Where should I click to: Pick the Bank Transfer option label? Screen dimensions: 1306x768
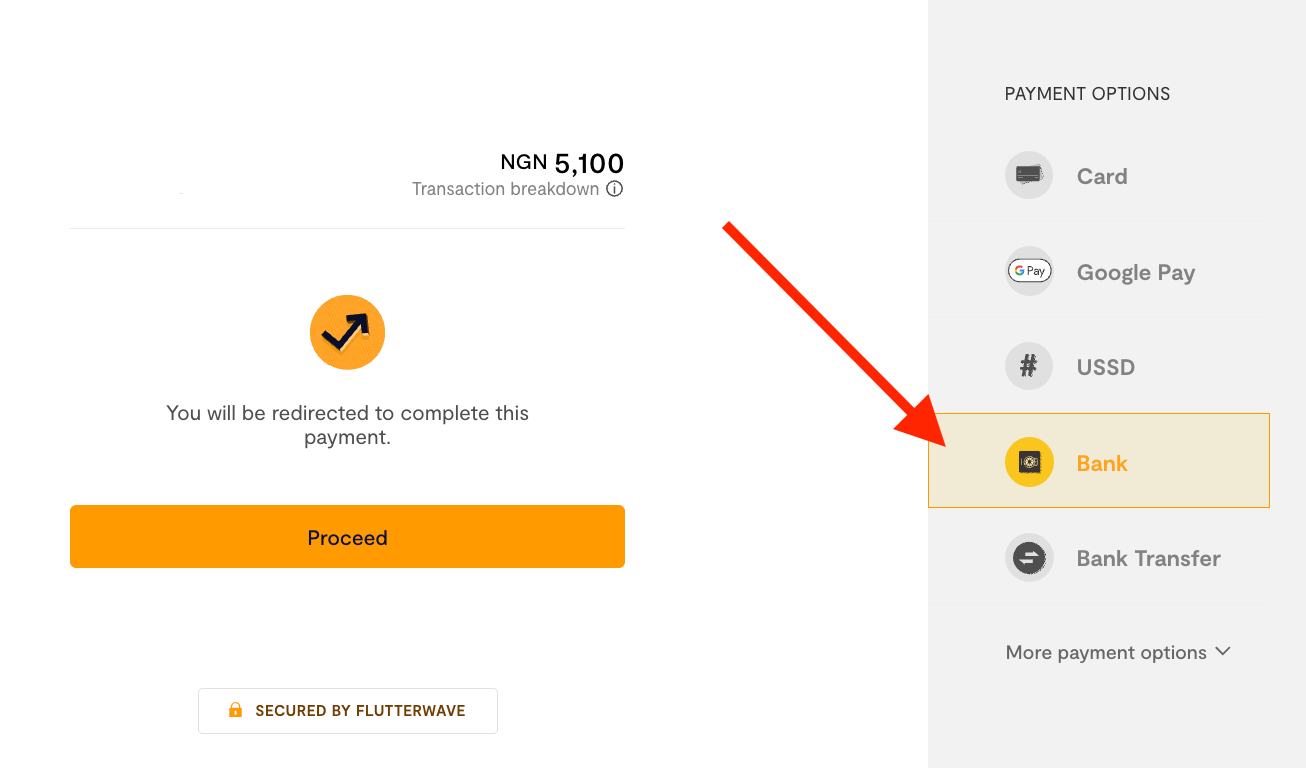[1148, 559]
